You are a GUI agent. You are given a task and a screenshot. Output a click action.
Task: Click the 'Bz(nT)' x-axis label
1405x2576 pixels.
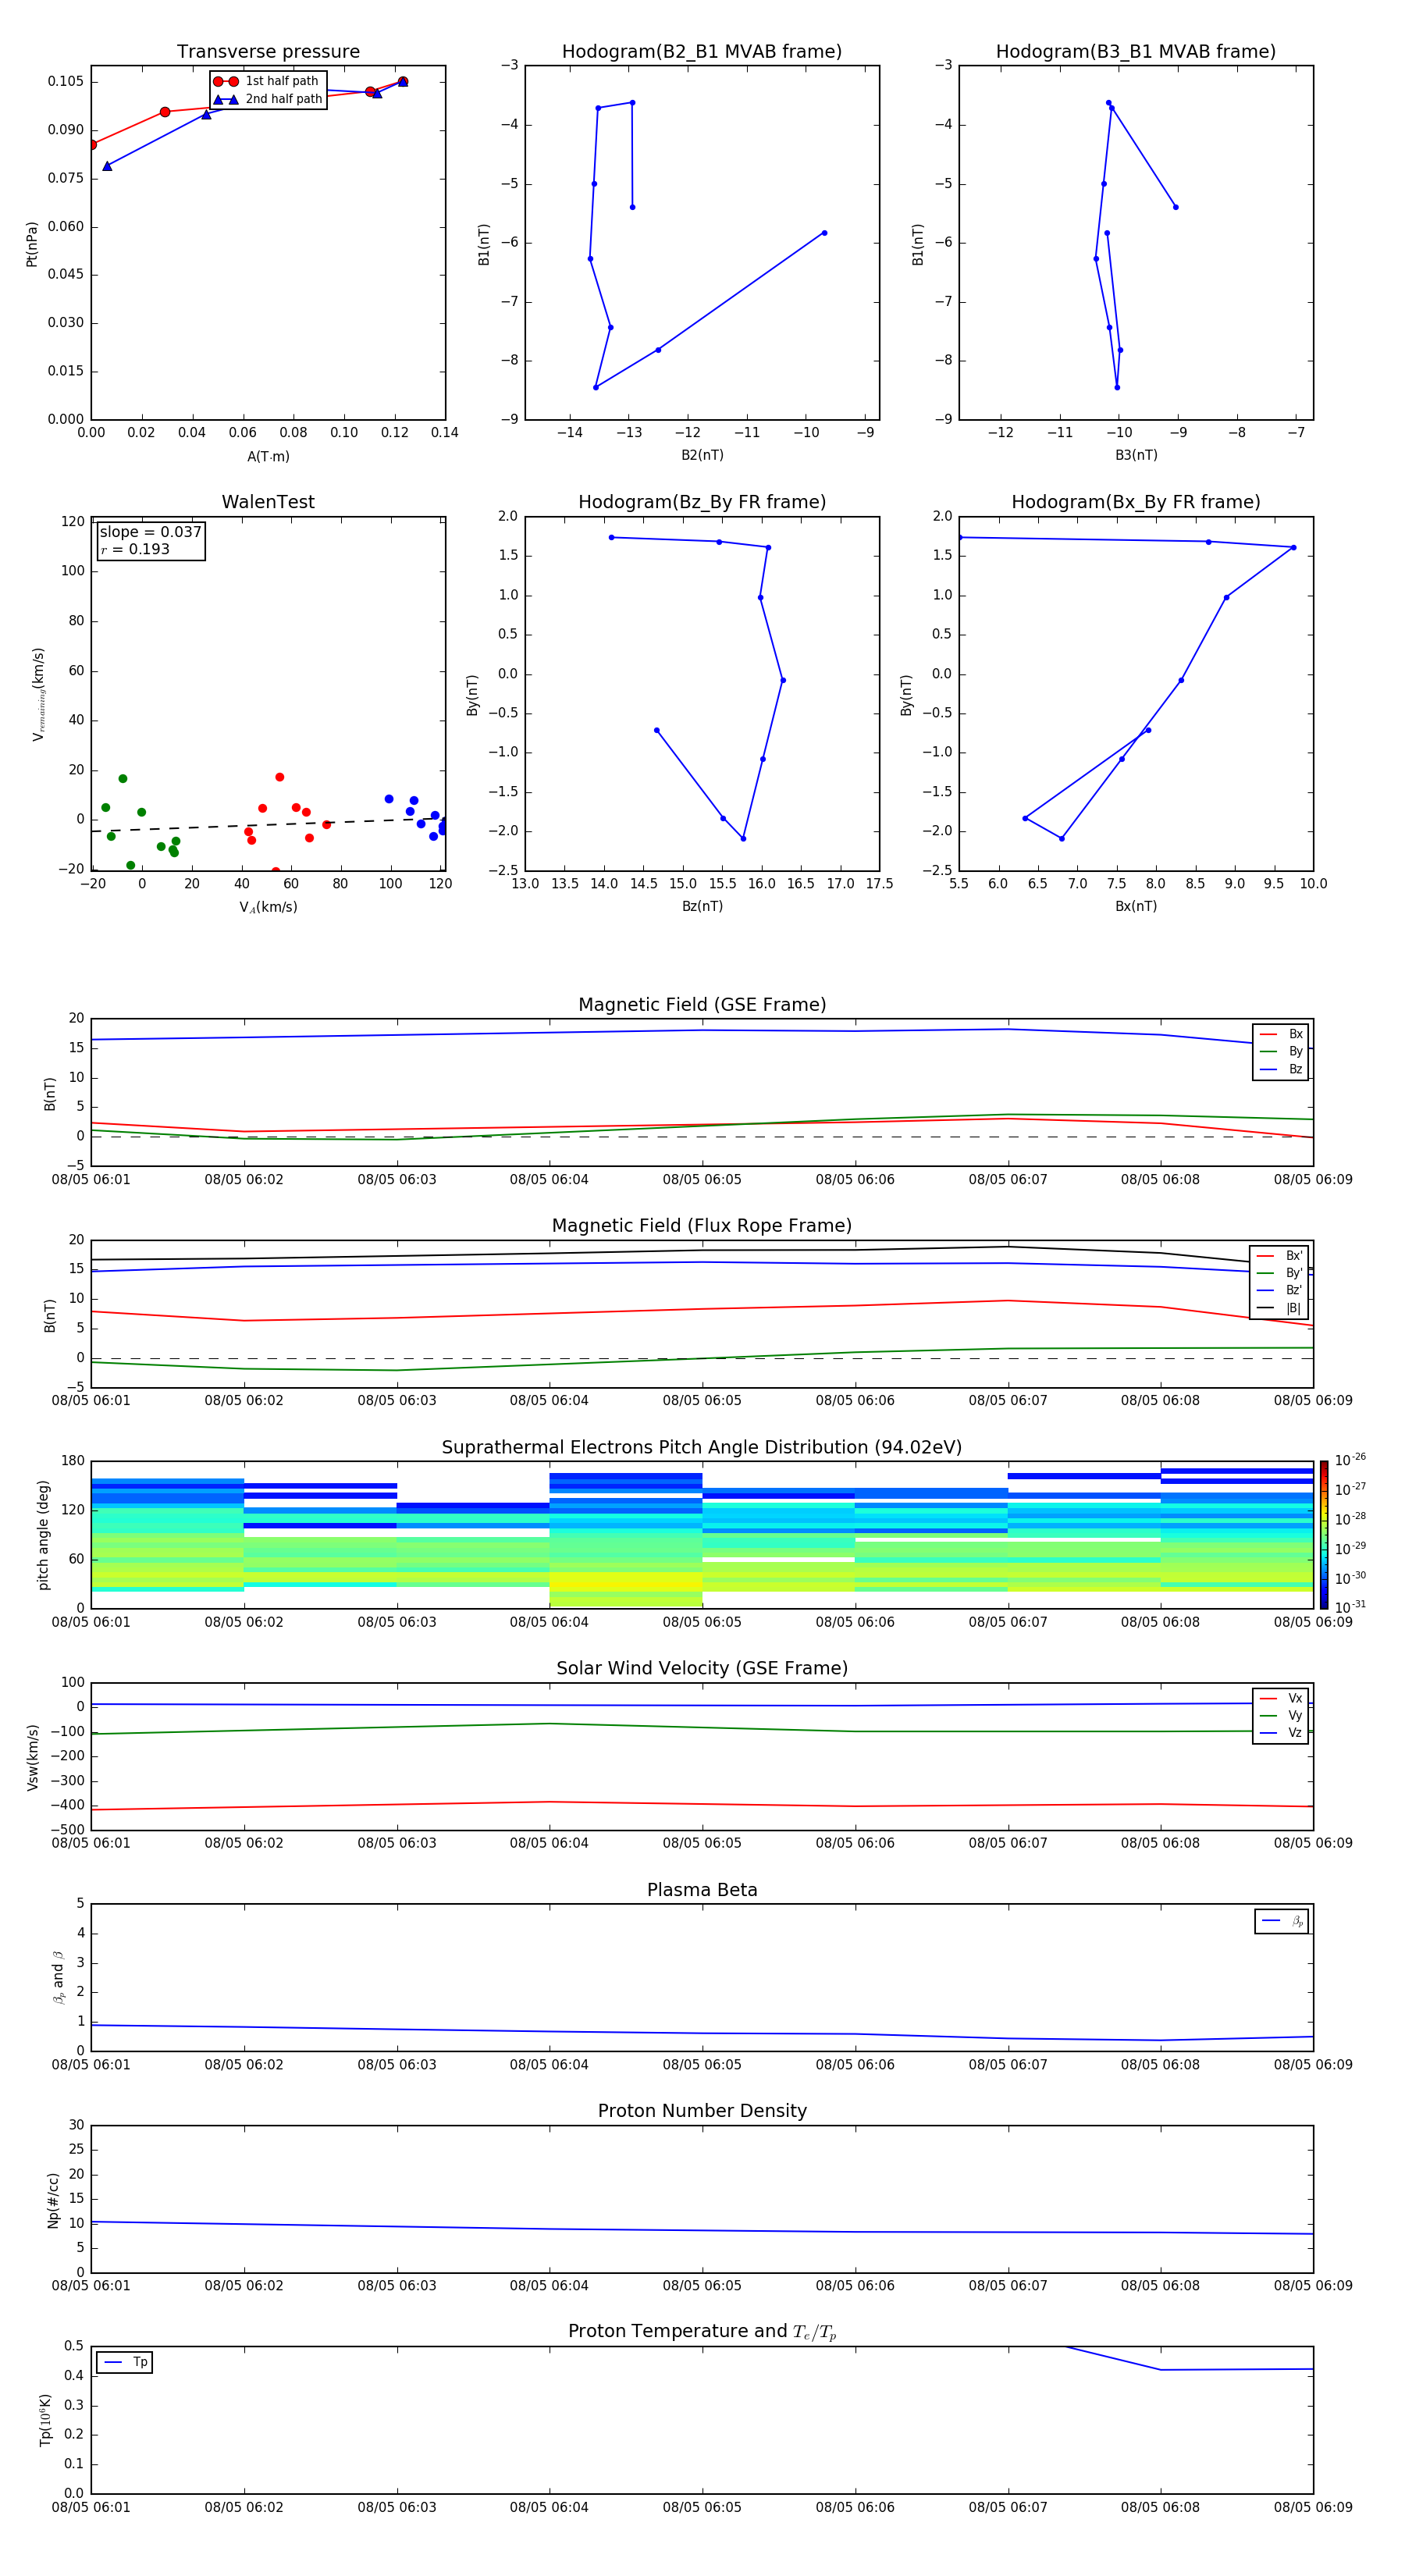pyautogui.click(x=702, y=906)
